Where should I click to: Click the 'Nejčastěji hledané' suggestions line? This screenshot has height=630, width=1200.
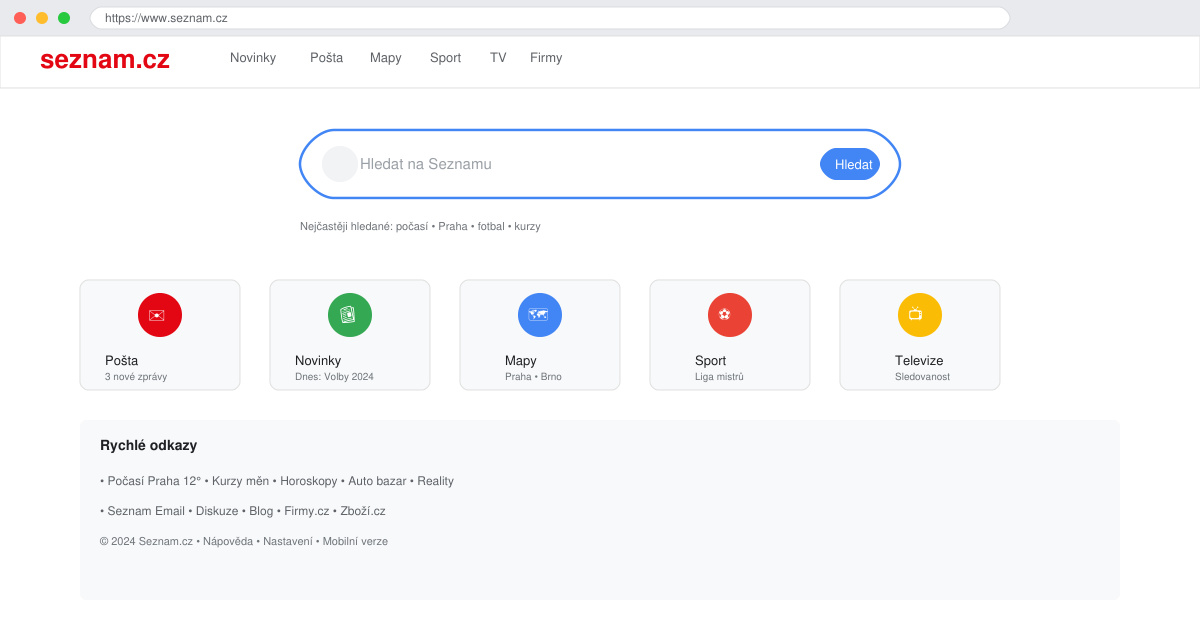coord(420,226)
